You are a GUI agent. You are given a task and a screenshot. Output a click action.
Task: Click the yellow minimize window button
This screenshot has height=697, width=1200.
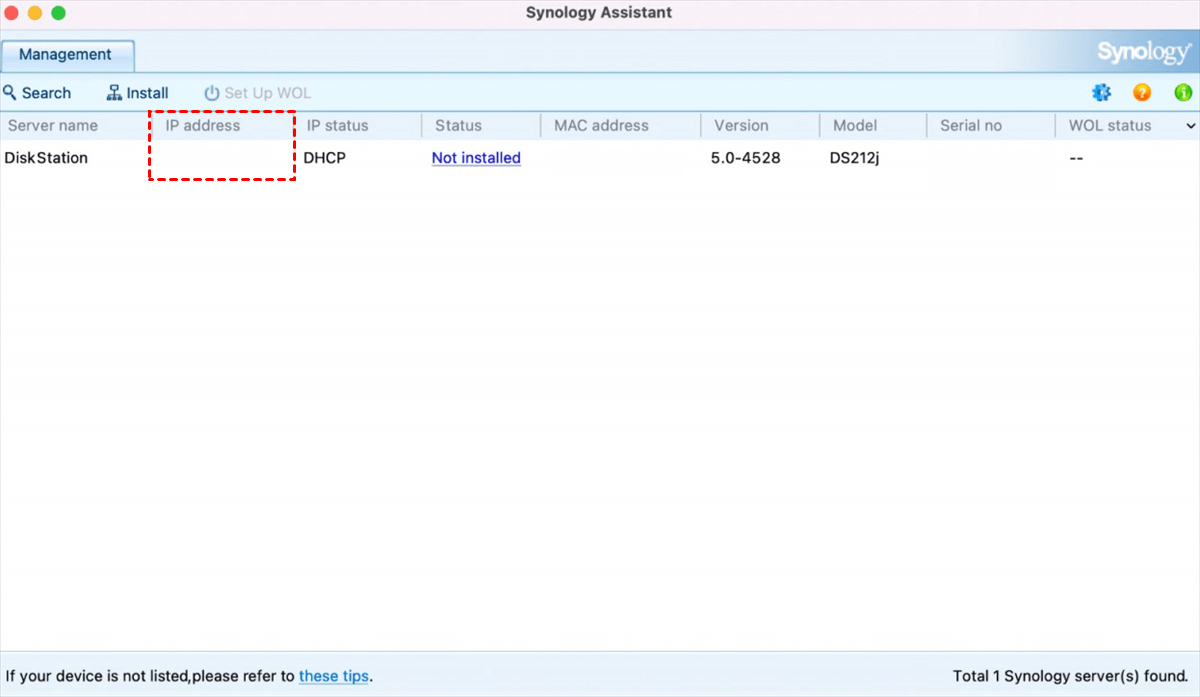(x=35, y=13)
